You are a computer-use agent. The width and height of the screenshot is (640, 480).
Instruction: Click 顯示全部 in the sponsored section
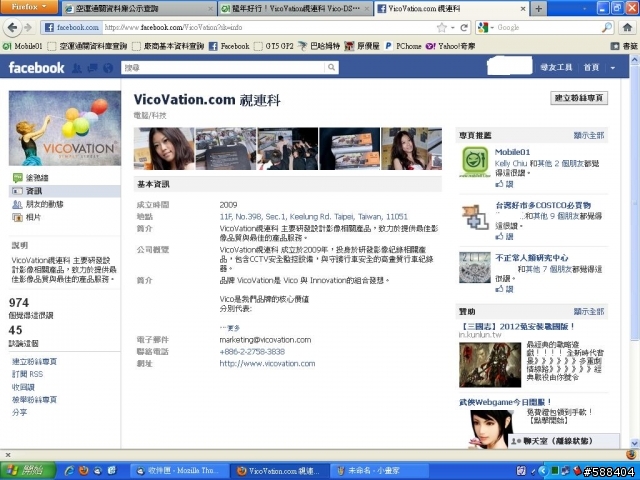click(x=589, y=311)
